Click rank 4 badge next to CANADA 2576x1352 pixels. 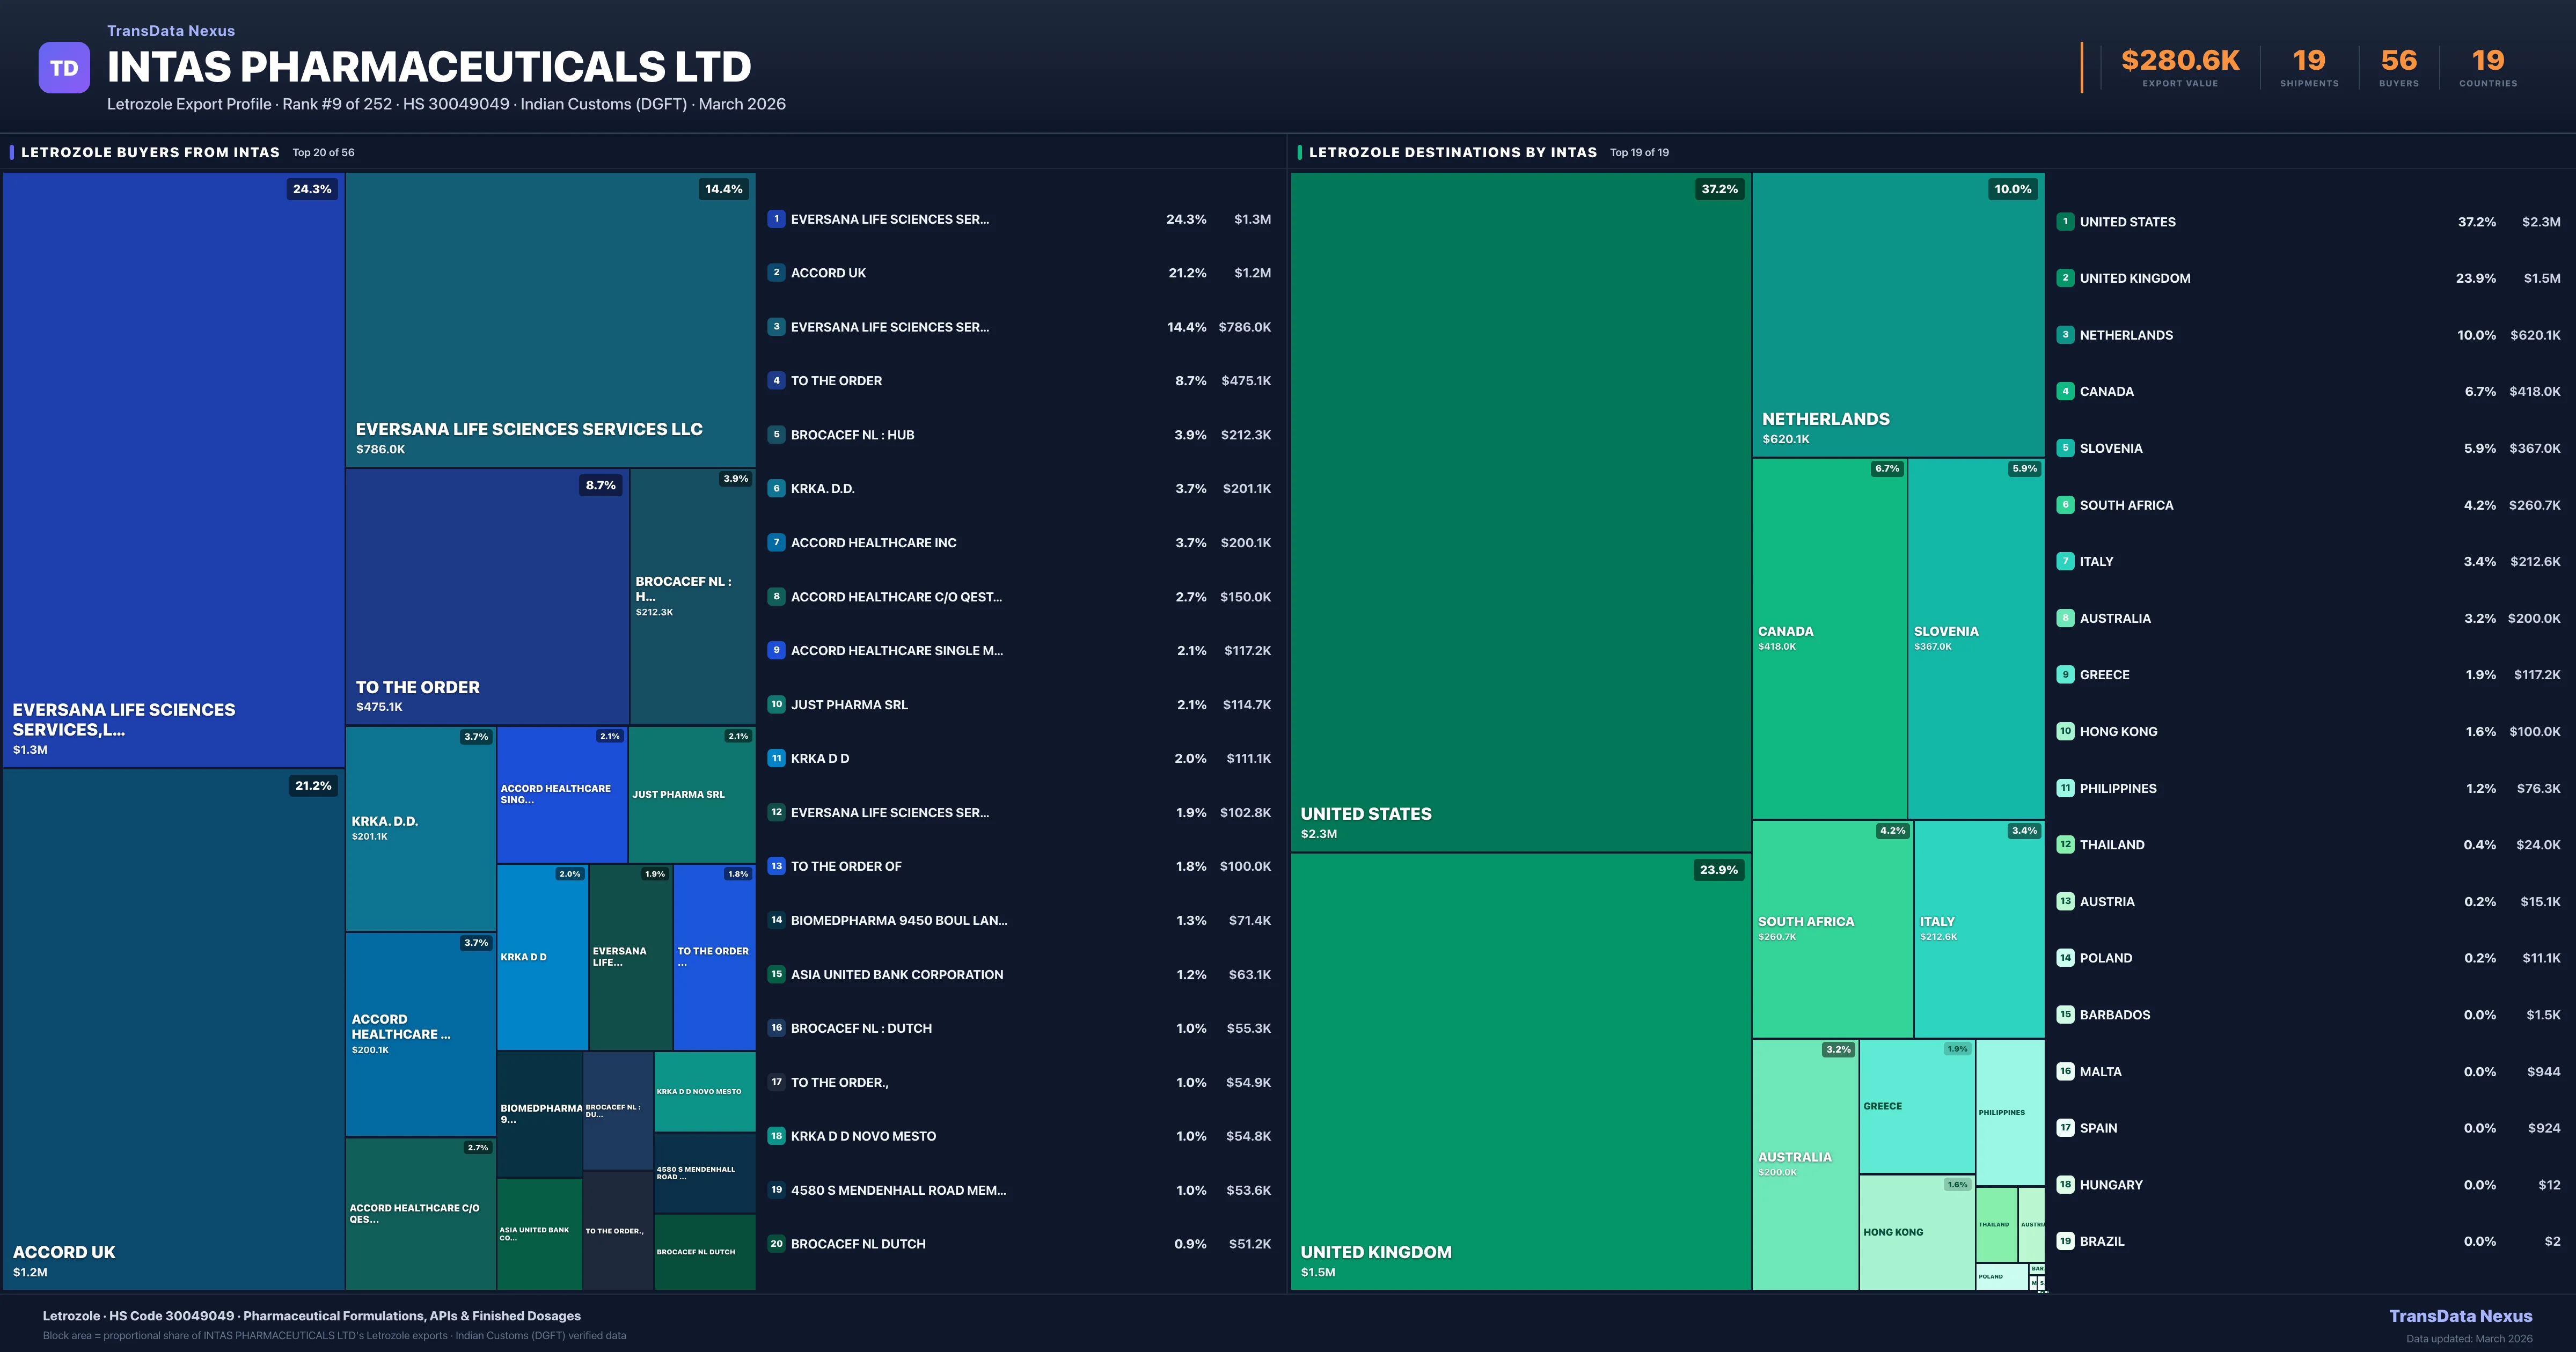(x=2065, y=391)
